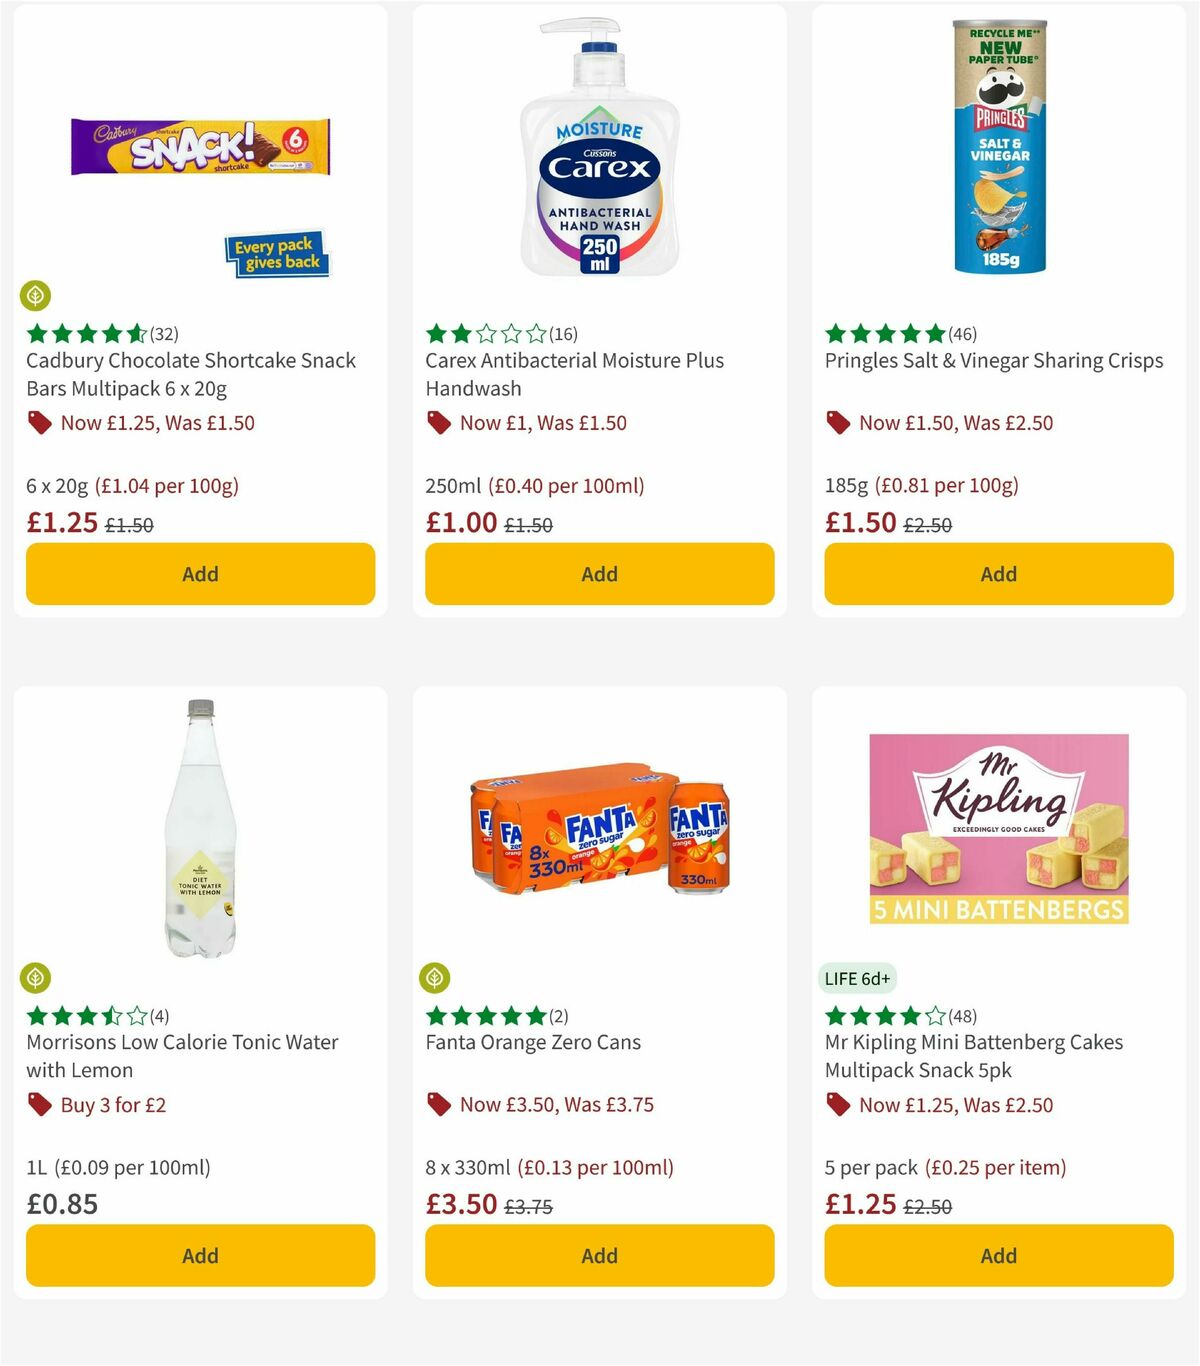Click the leaf icon on Morrisons Tonic Water card
Viewport: 1200px width, 1366px height.
point(36,978)
